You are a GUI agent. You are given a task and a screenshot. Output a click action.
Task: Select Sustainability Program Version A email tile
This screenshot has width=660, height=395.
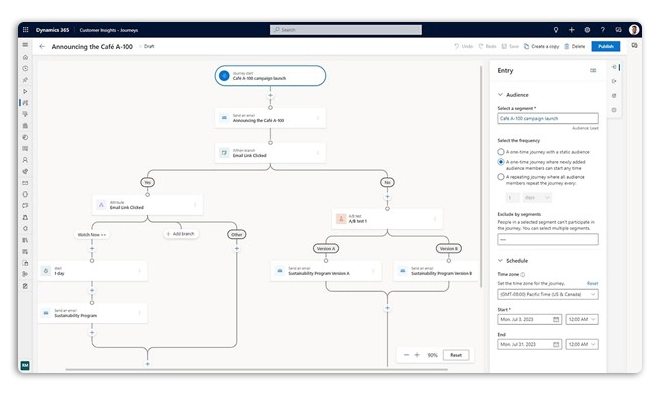[326, 271]
